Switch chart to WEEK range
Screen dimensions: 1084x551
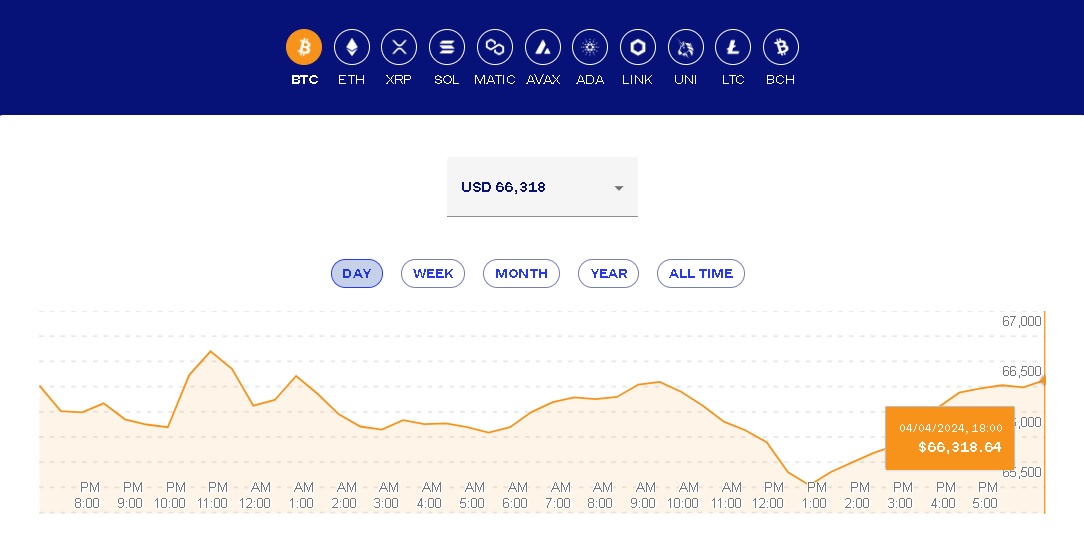click(x=433, y=273)
